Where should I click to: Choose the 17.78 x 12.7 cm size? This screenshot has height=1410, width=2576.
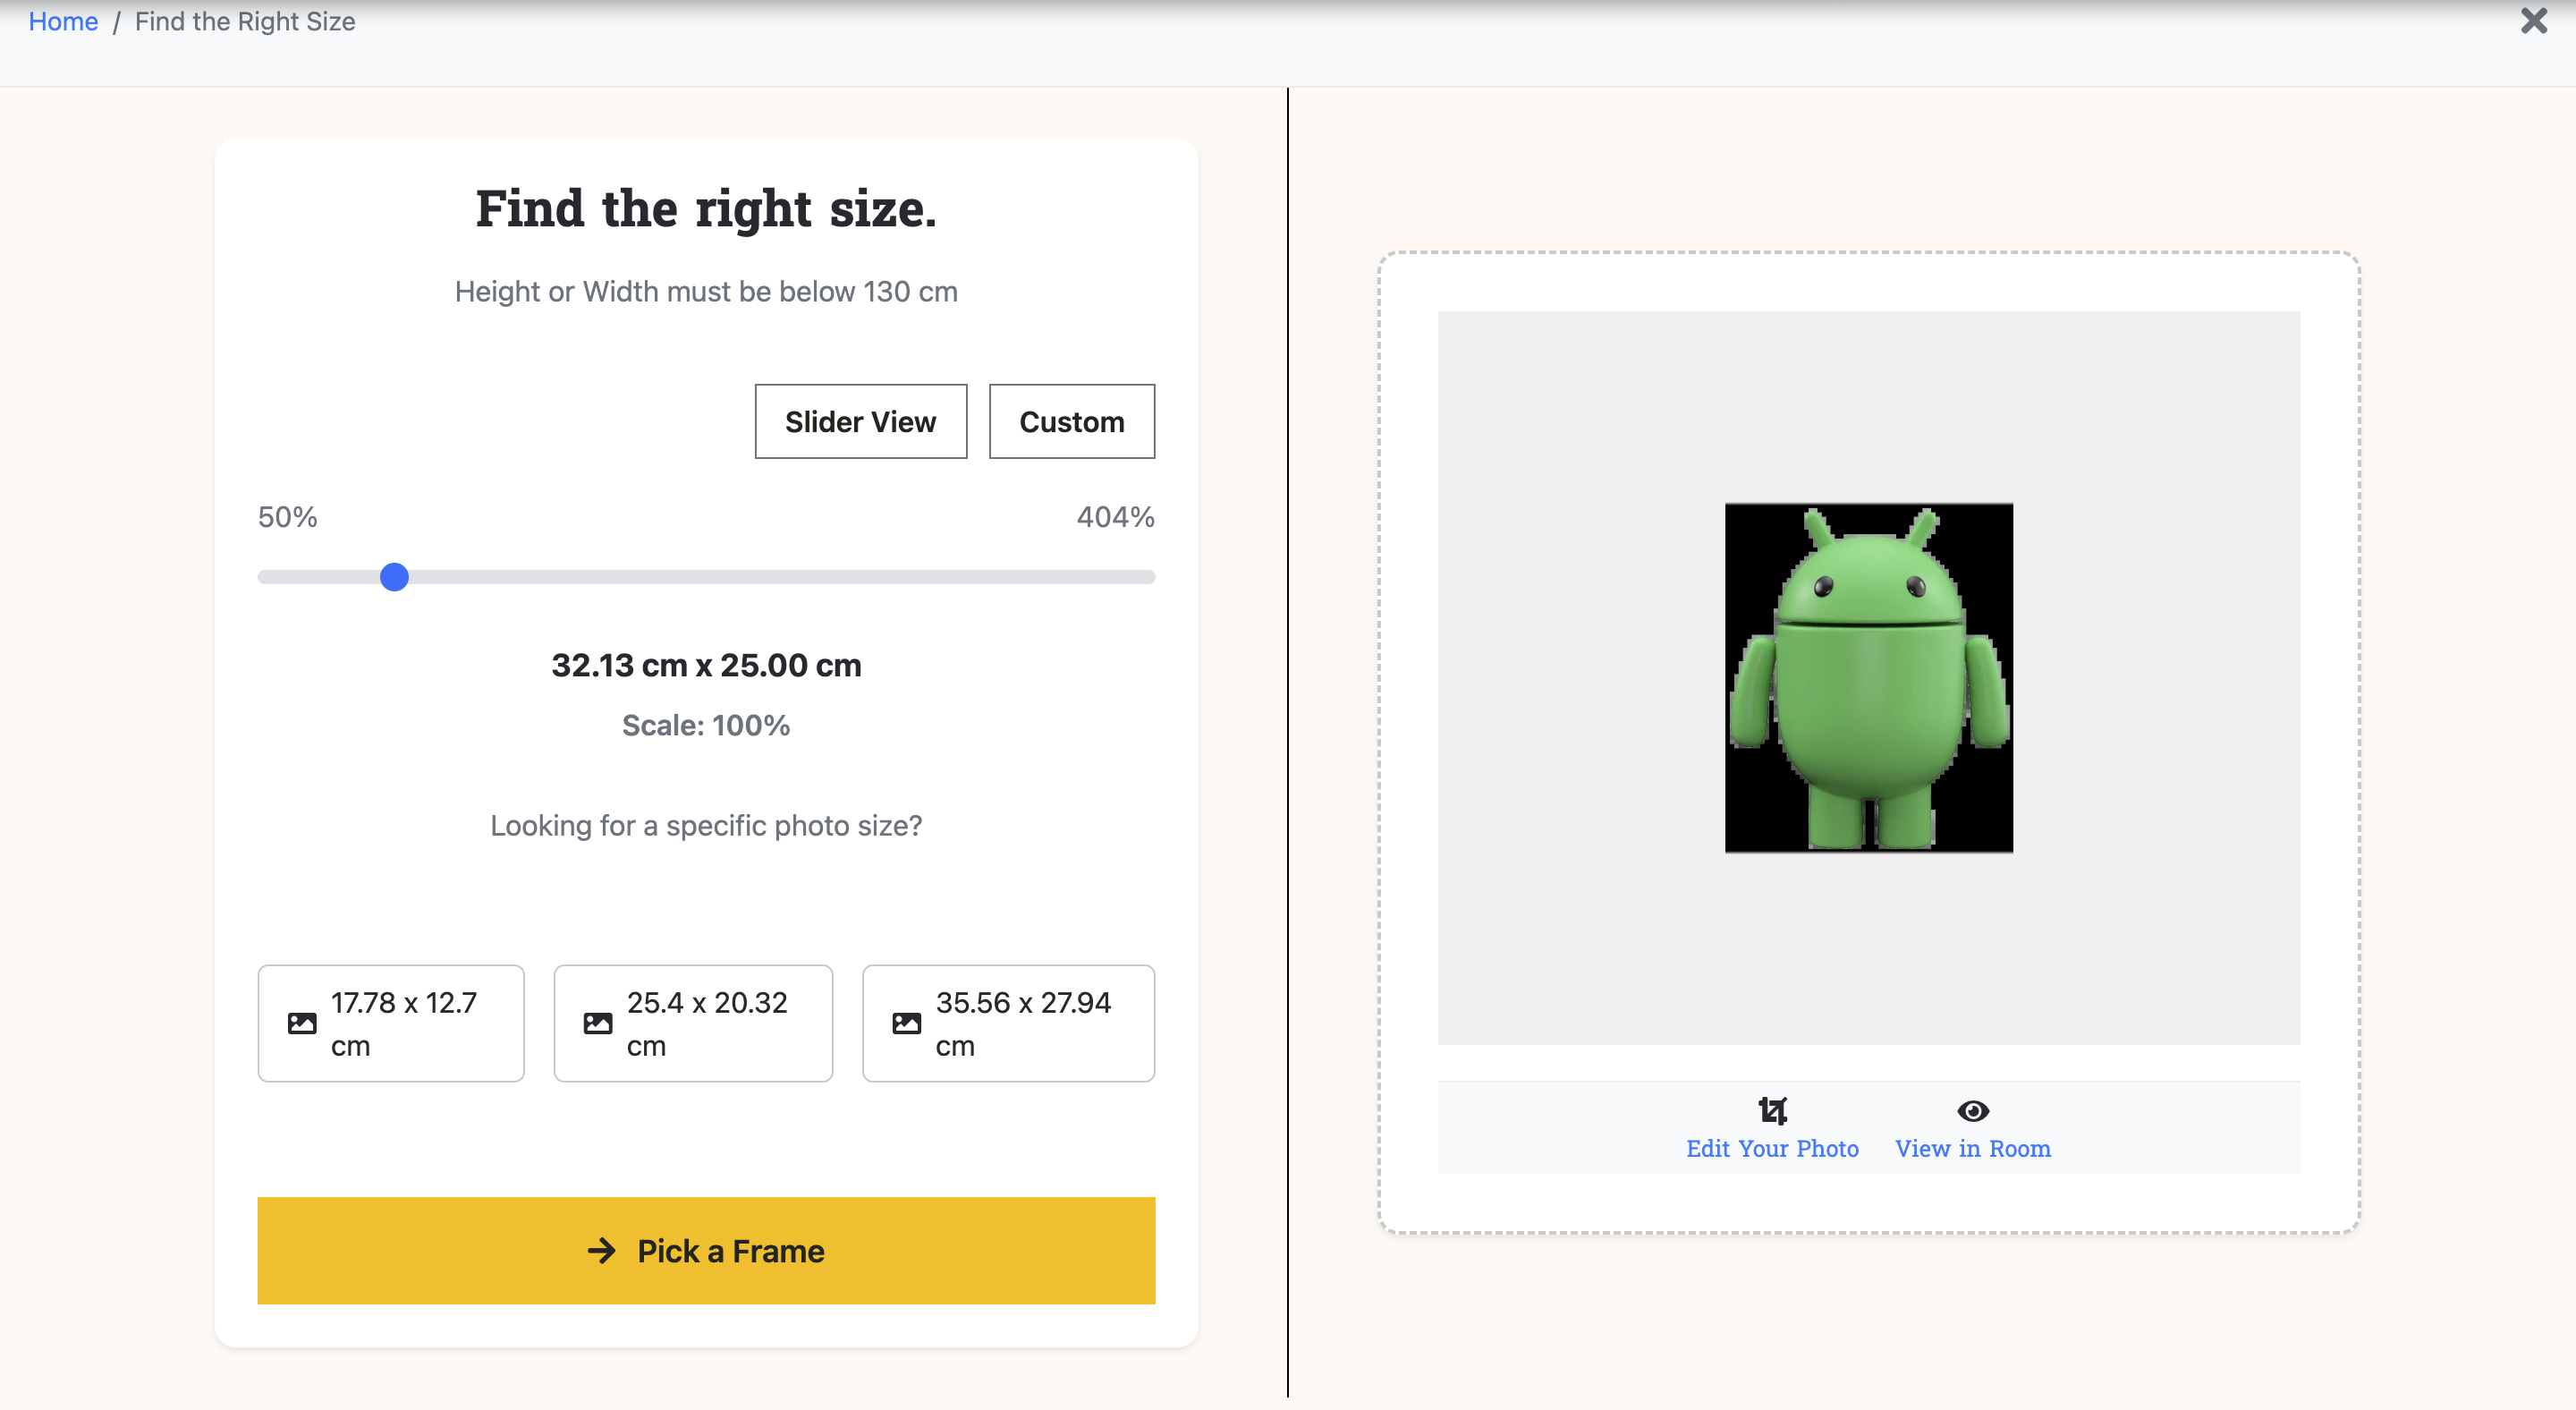coord(391,1023)
